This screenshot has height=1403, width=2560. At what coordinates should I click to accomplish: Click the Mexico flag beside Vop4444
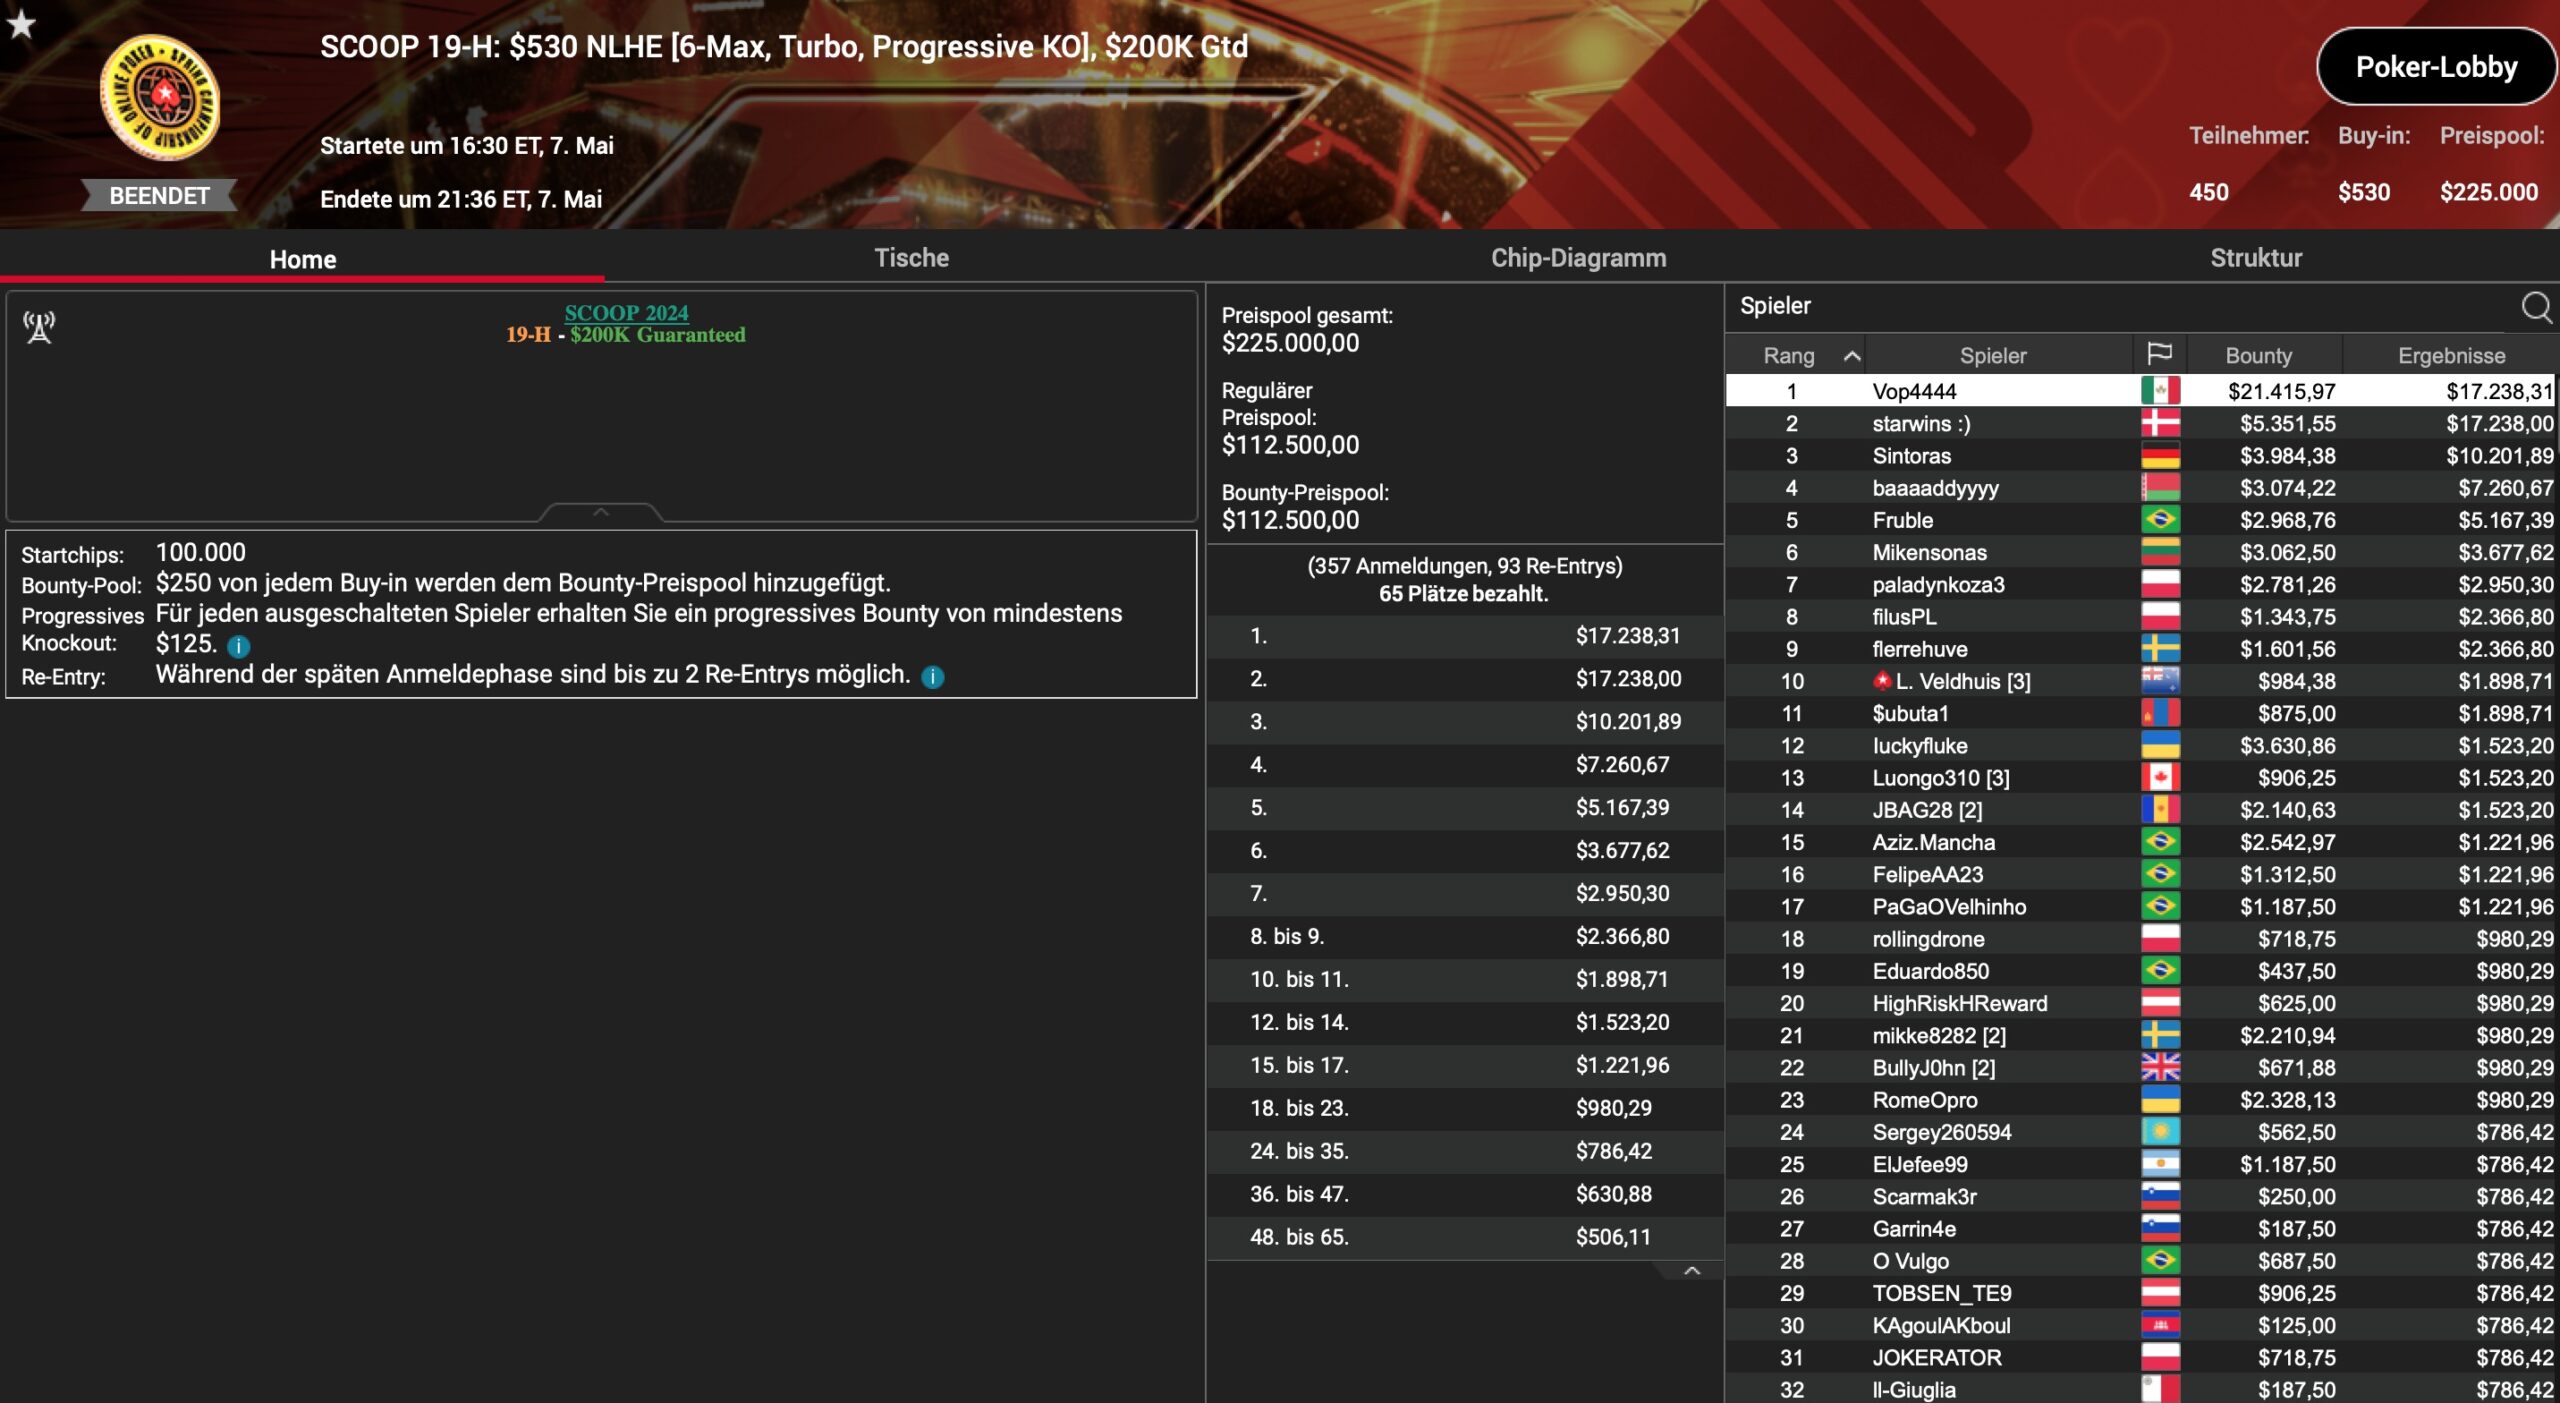click(x=2160, y=390)
